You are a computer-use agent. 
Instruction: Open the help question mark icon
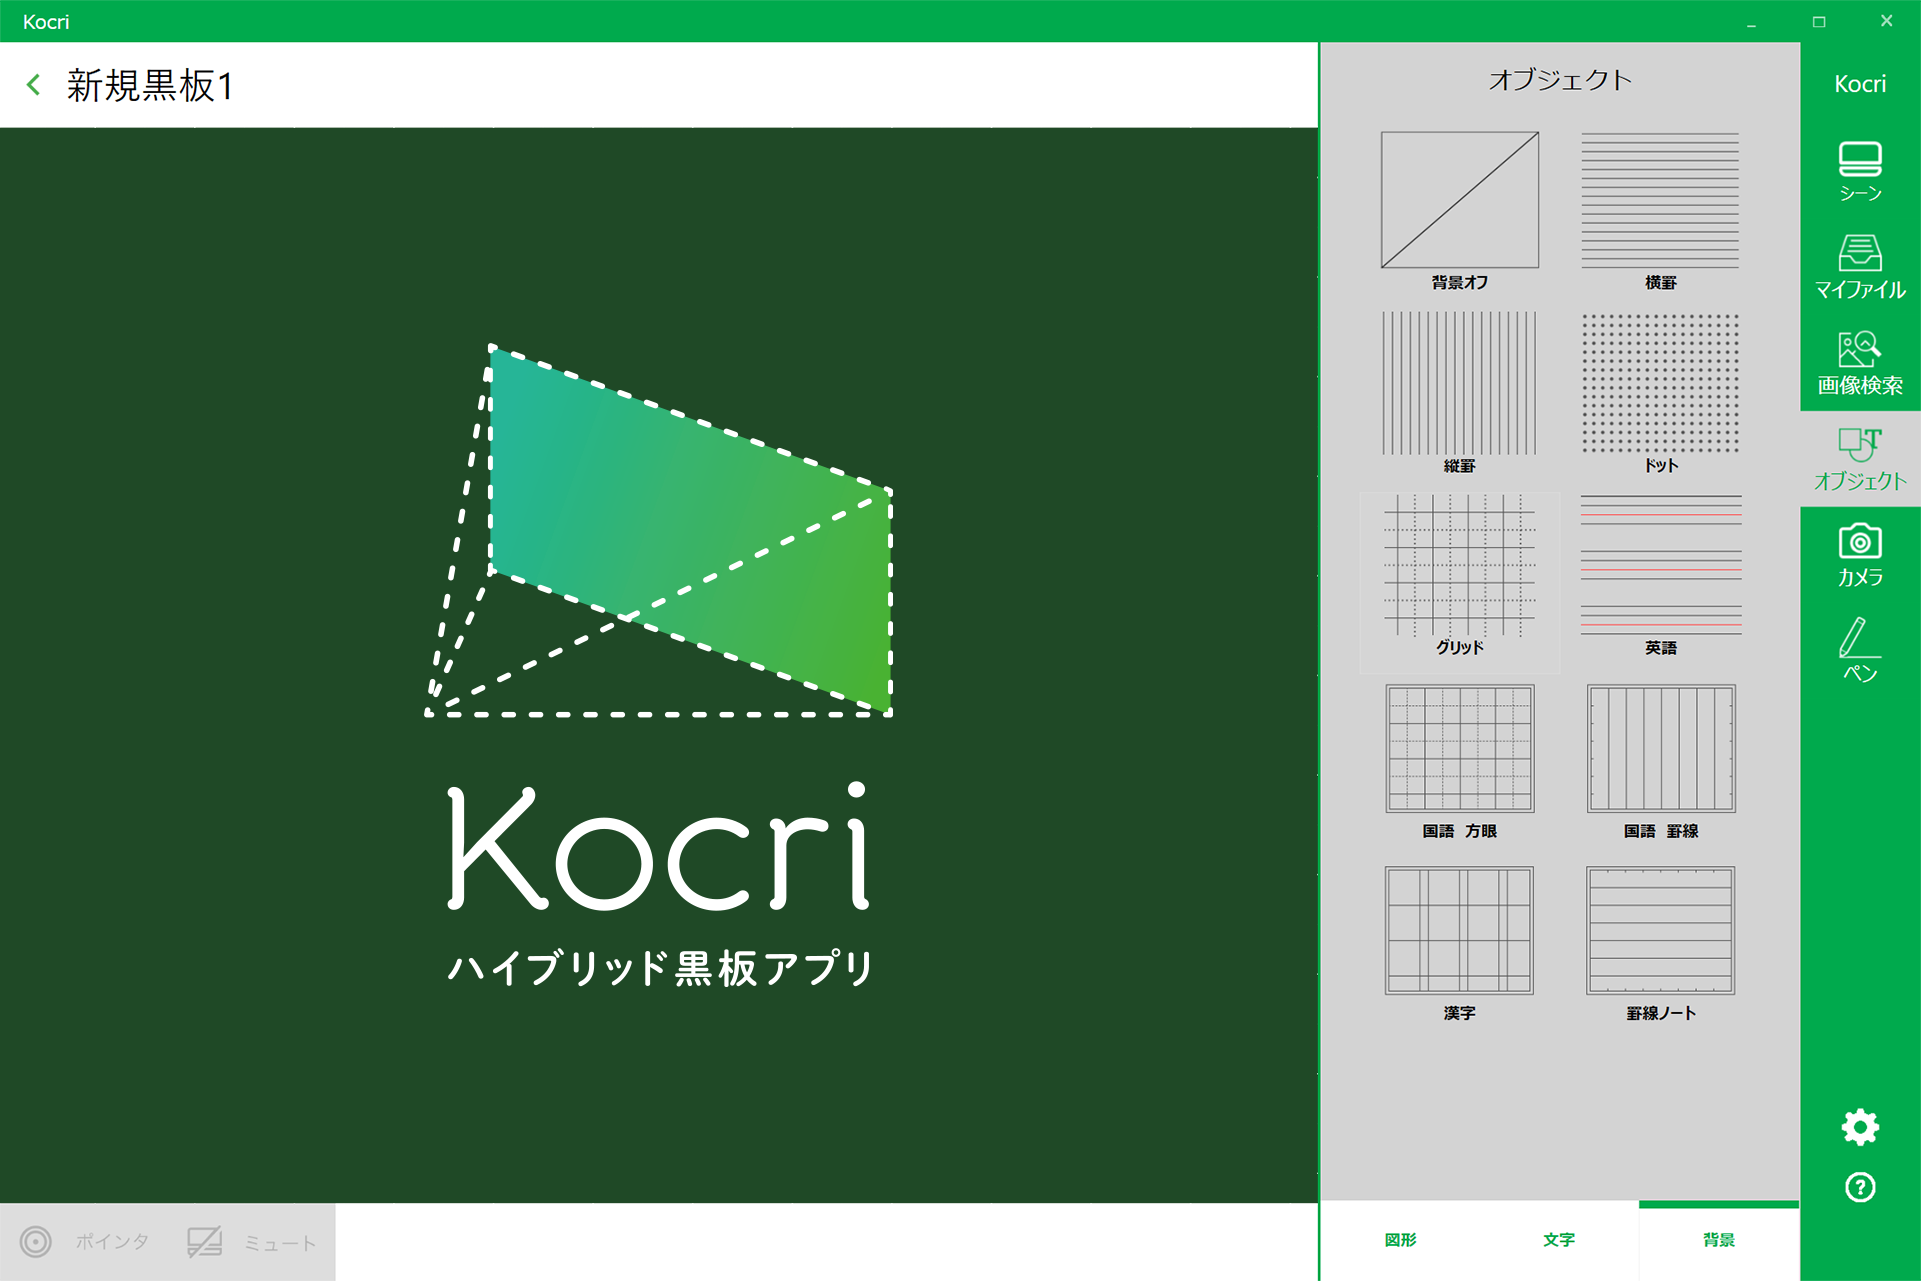pos(1860,1187)
